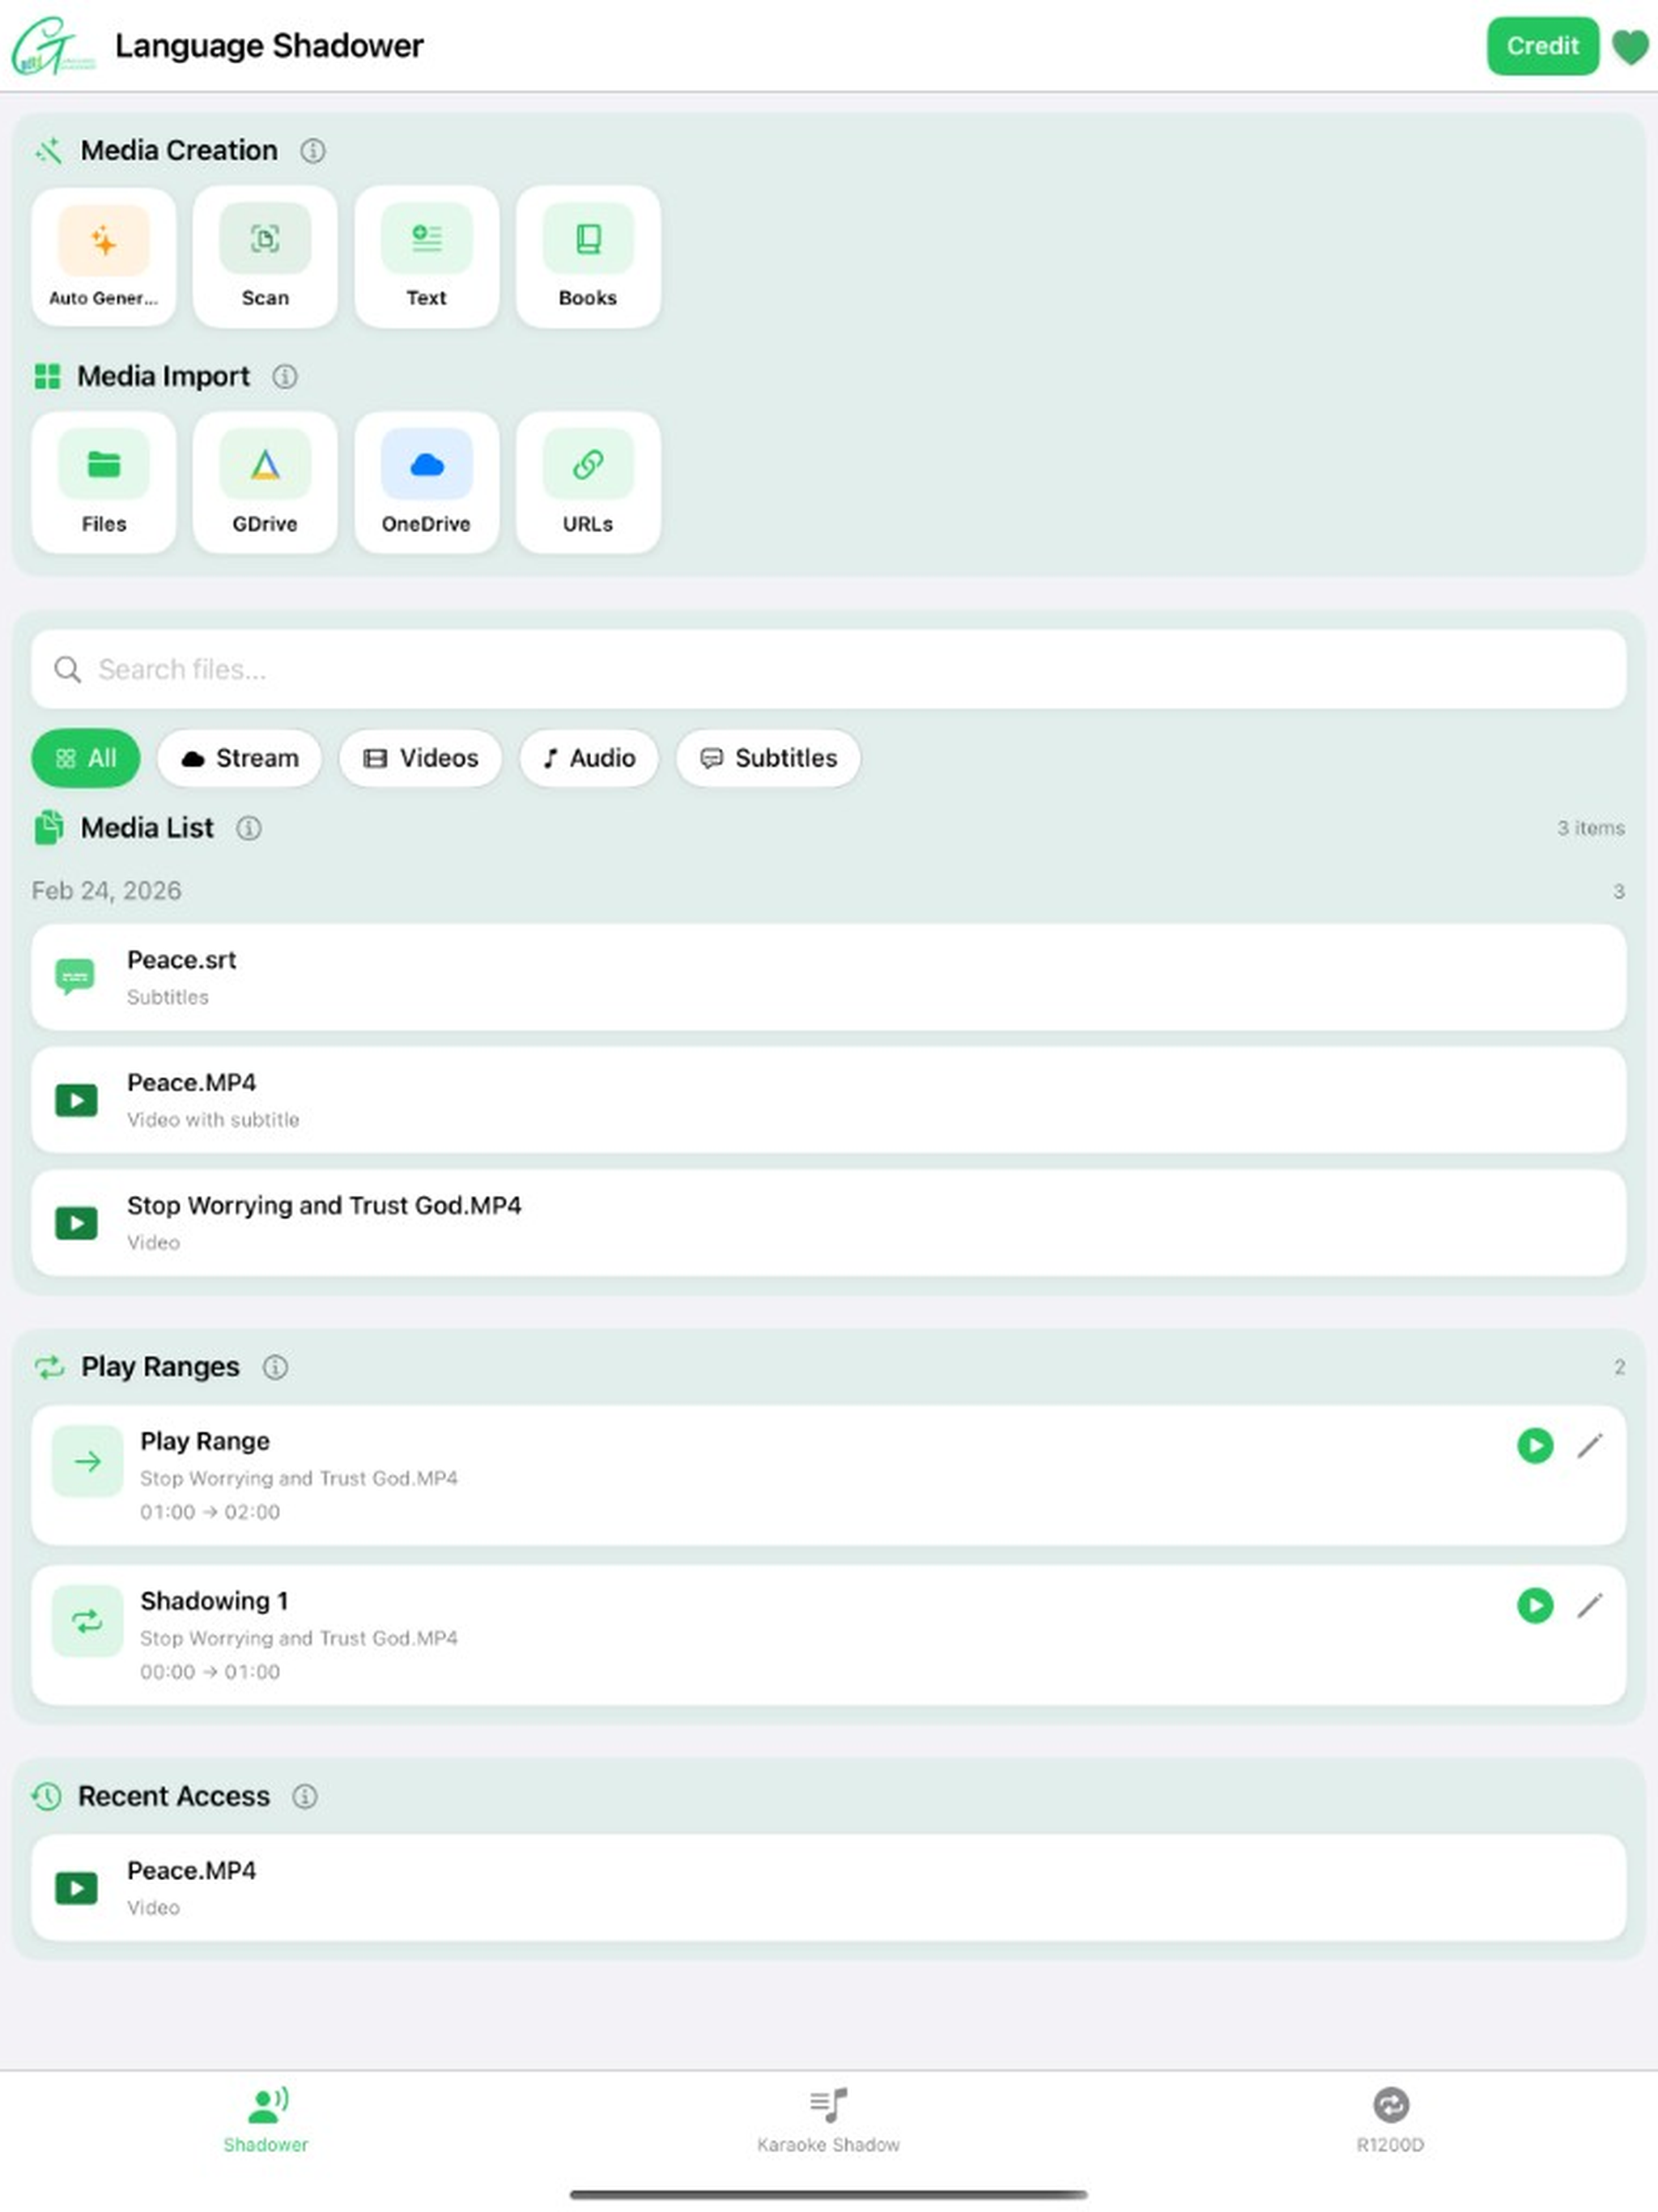Open the Shadowing 1 title
The height and width of the screenshot is (2212, 1658).
pos(214,1602)
